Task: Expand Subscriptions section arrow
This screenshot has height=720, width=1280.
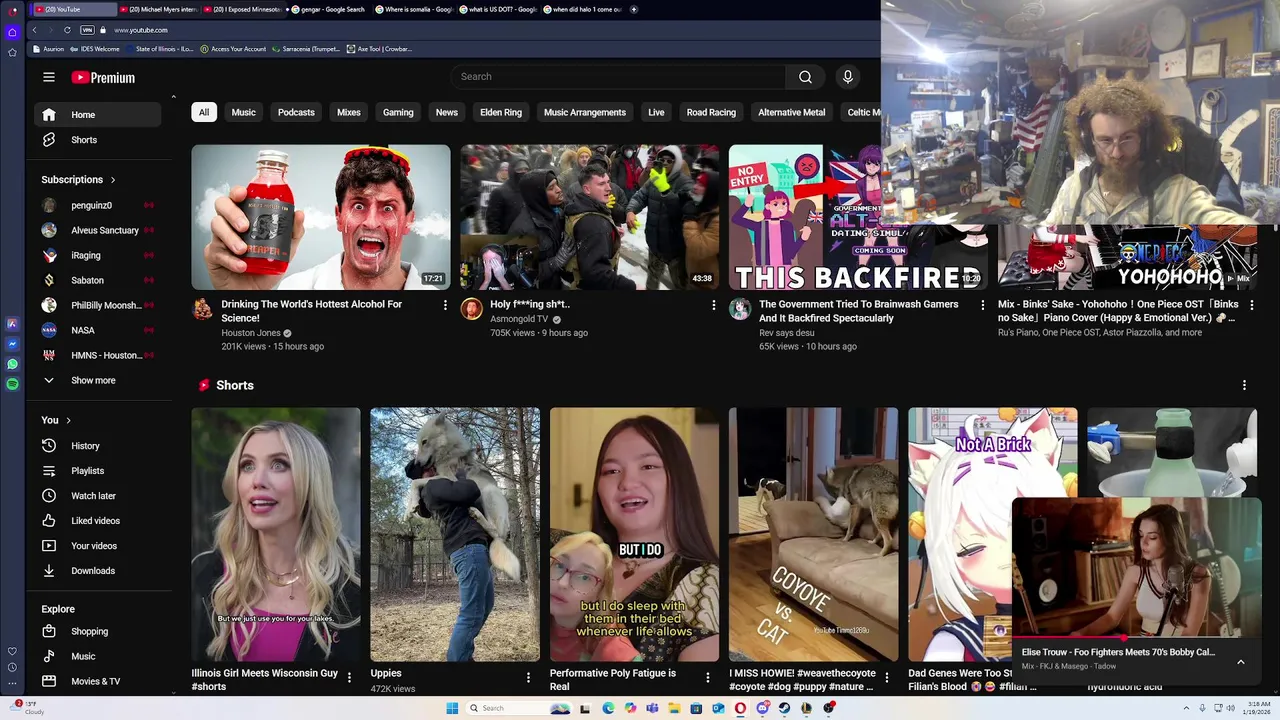Action: pyautogui.click(x=113, y=180)
